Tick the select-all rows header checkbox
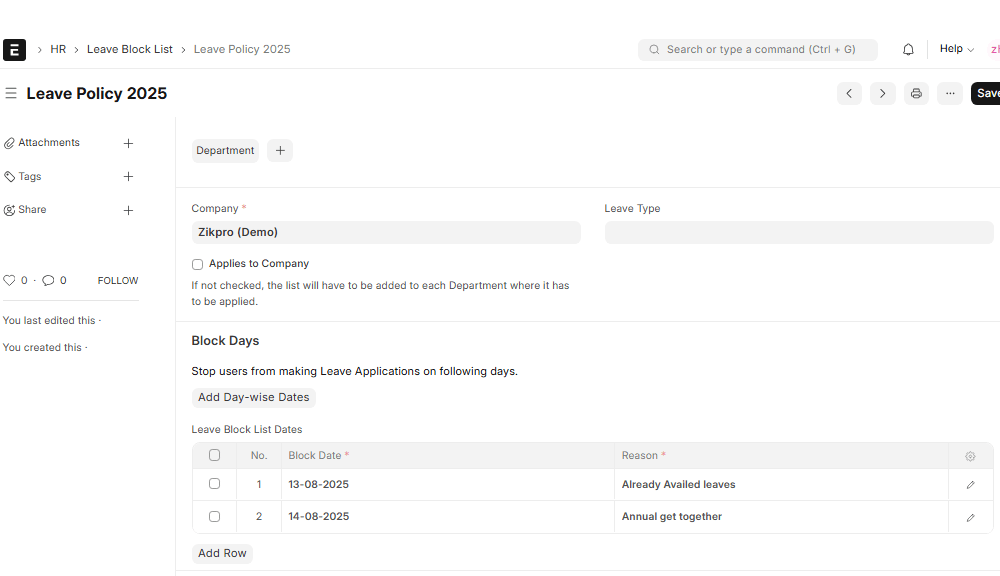The image size is (1000, 576). click(x=214, y=455)
